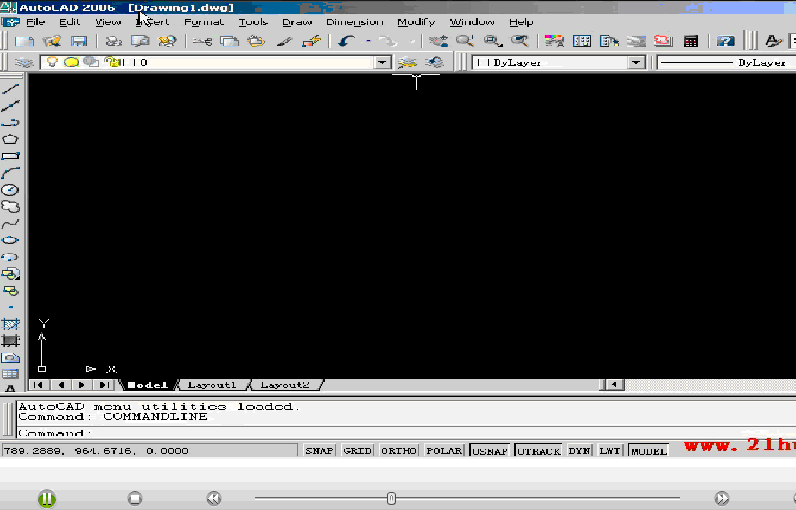
Task: Click the Save icon
Action: (x=79, y=42)
